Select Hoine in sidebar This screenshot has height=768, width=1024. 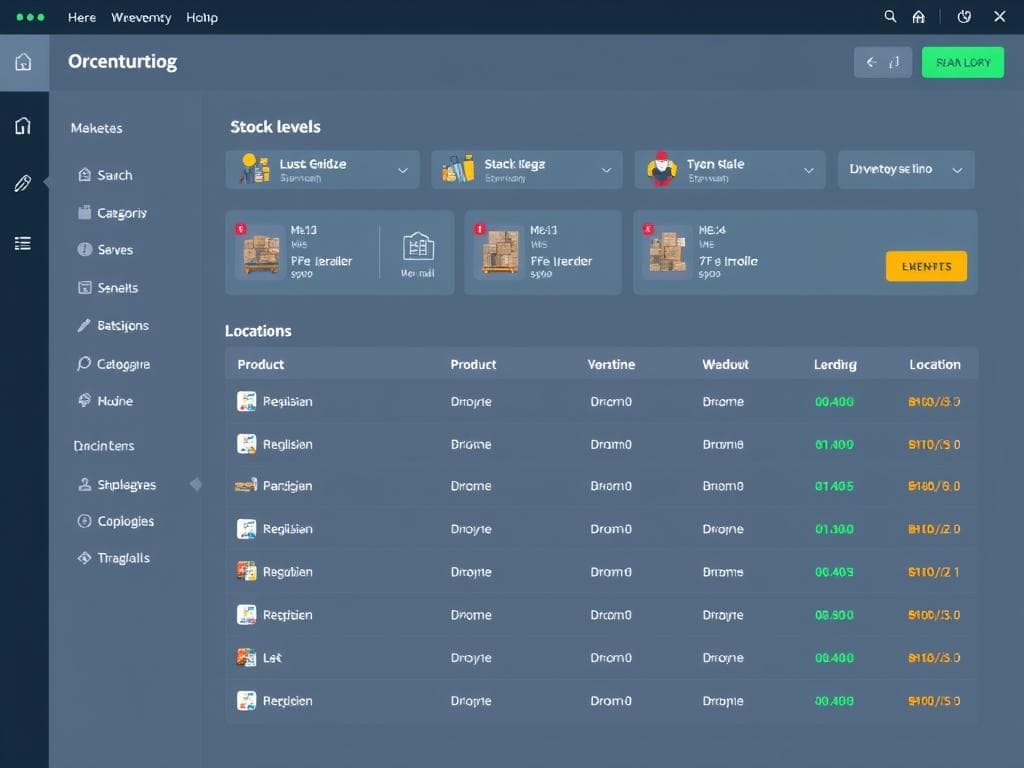[115, 401]
